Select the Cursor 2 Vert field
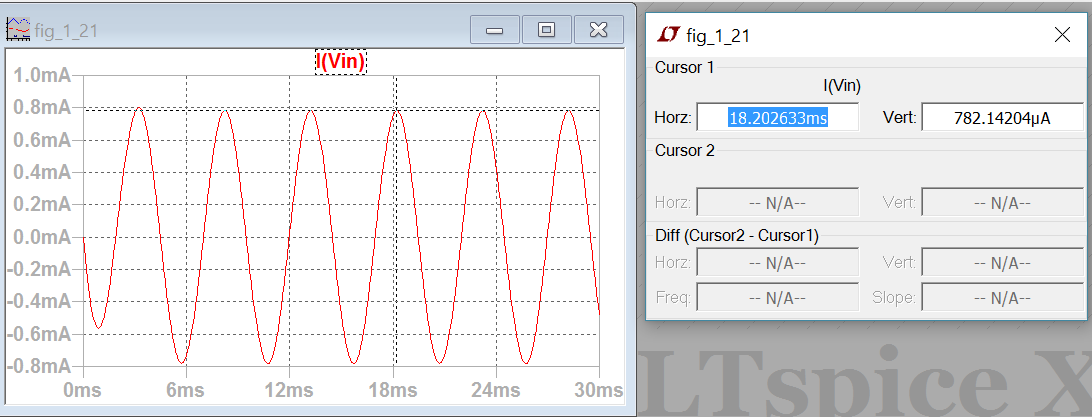This screenshot has width=1092, height=417. 1001,203
